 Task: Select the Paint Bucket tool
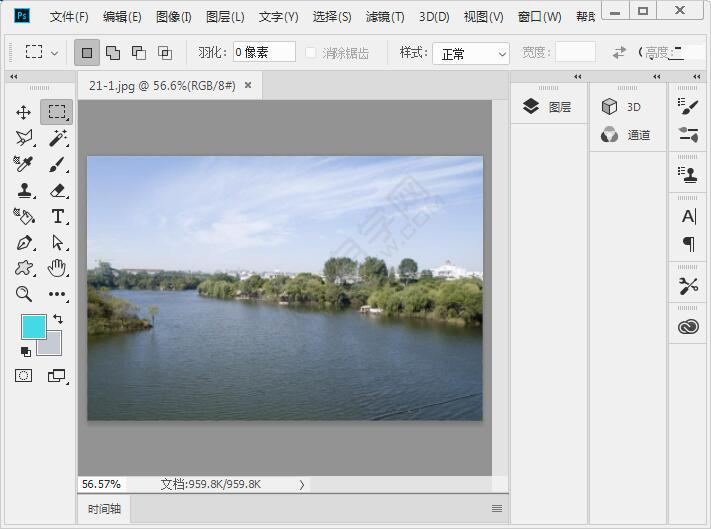[x=24, y=216]
